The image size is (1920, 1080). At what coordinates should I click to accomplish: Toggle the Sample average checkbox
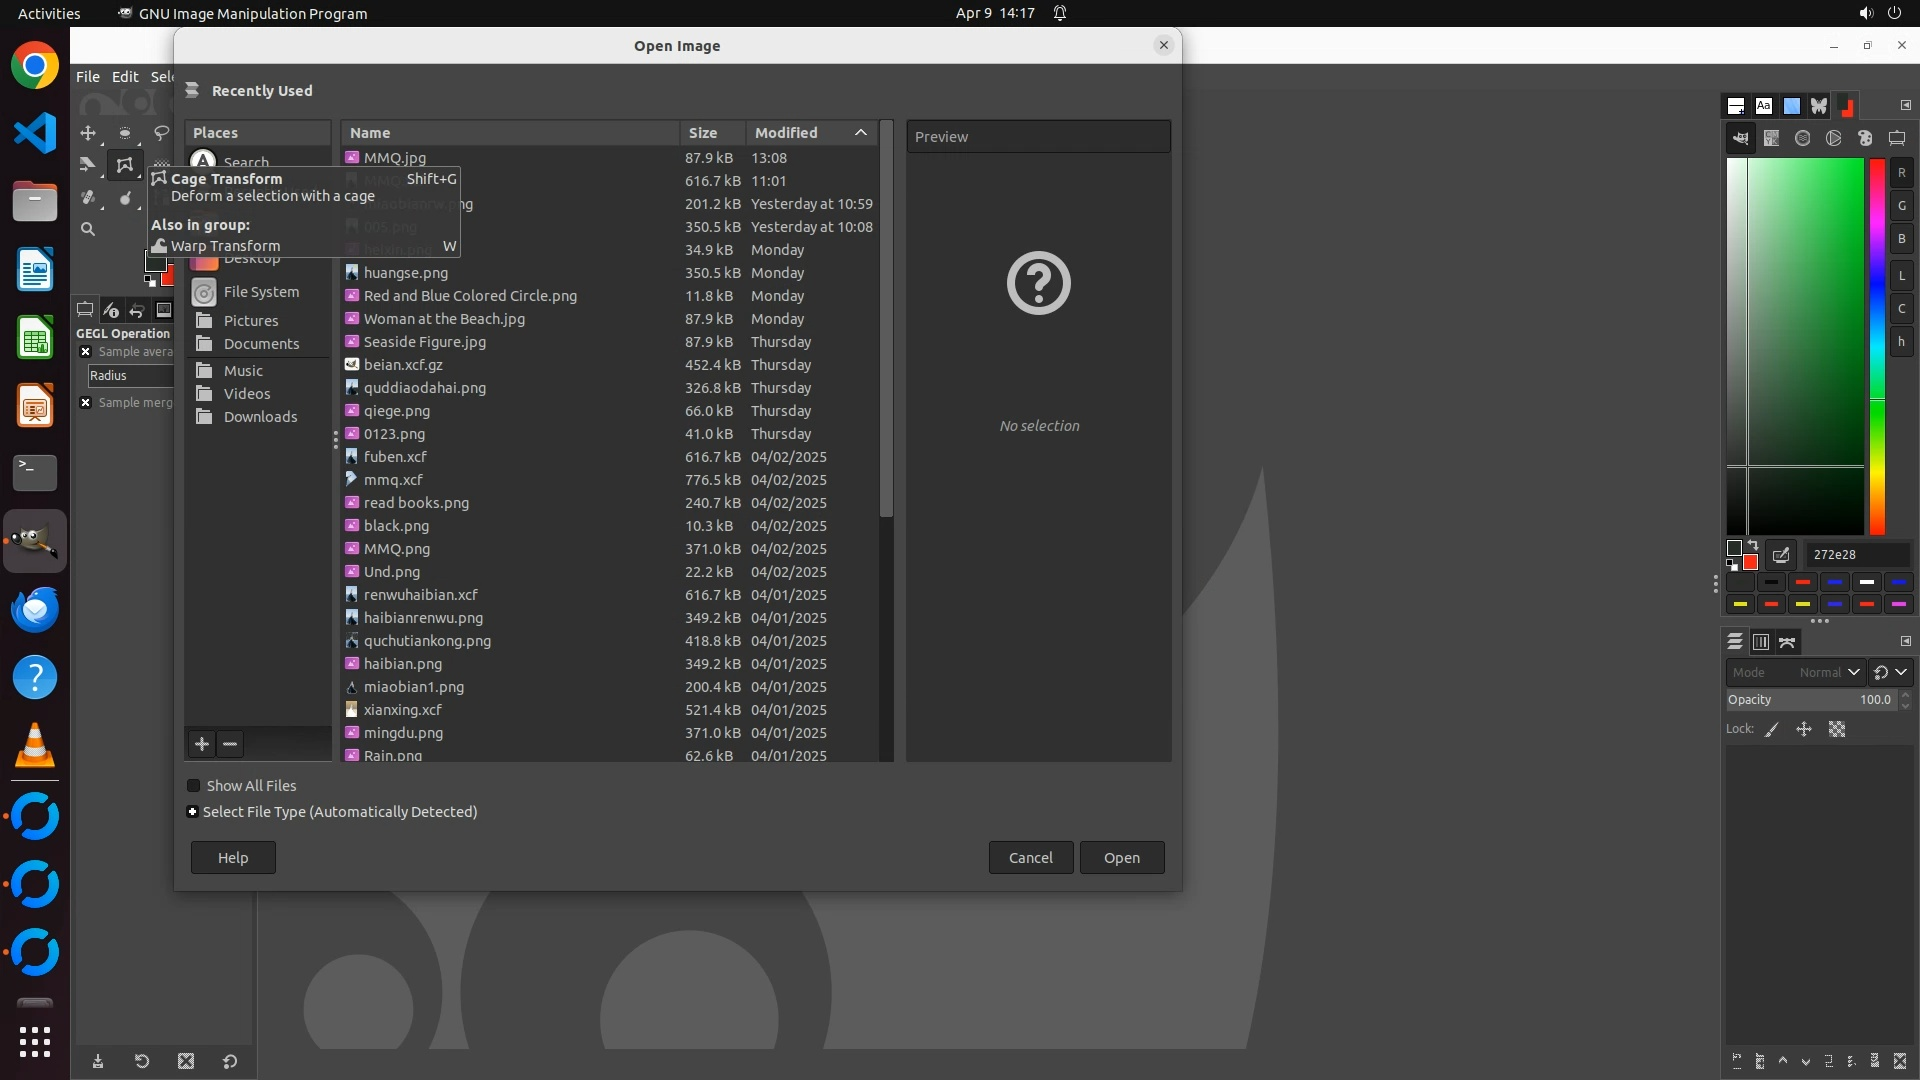(86, 352)
